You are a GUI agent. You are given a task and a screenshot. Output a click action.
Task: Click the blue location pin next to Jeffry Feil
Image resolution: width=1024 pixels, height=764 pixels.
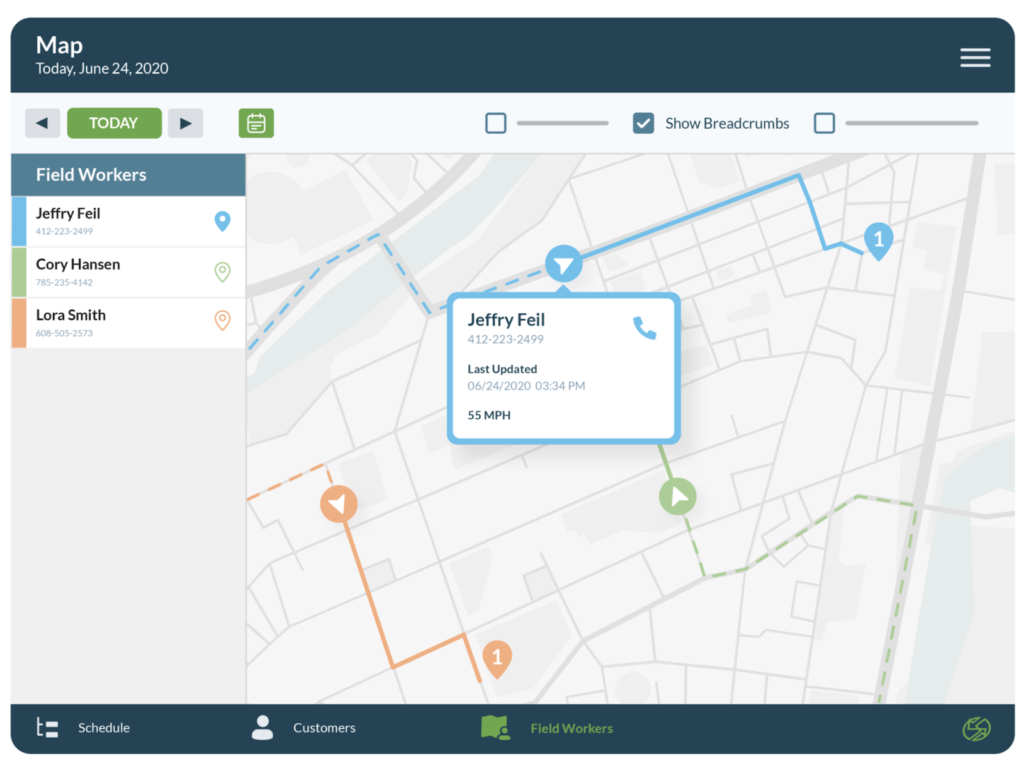pos(224,221)
